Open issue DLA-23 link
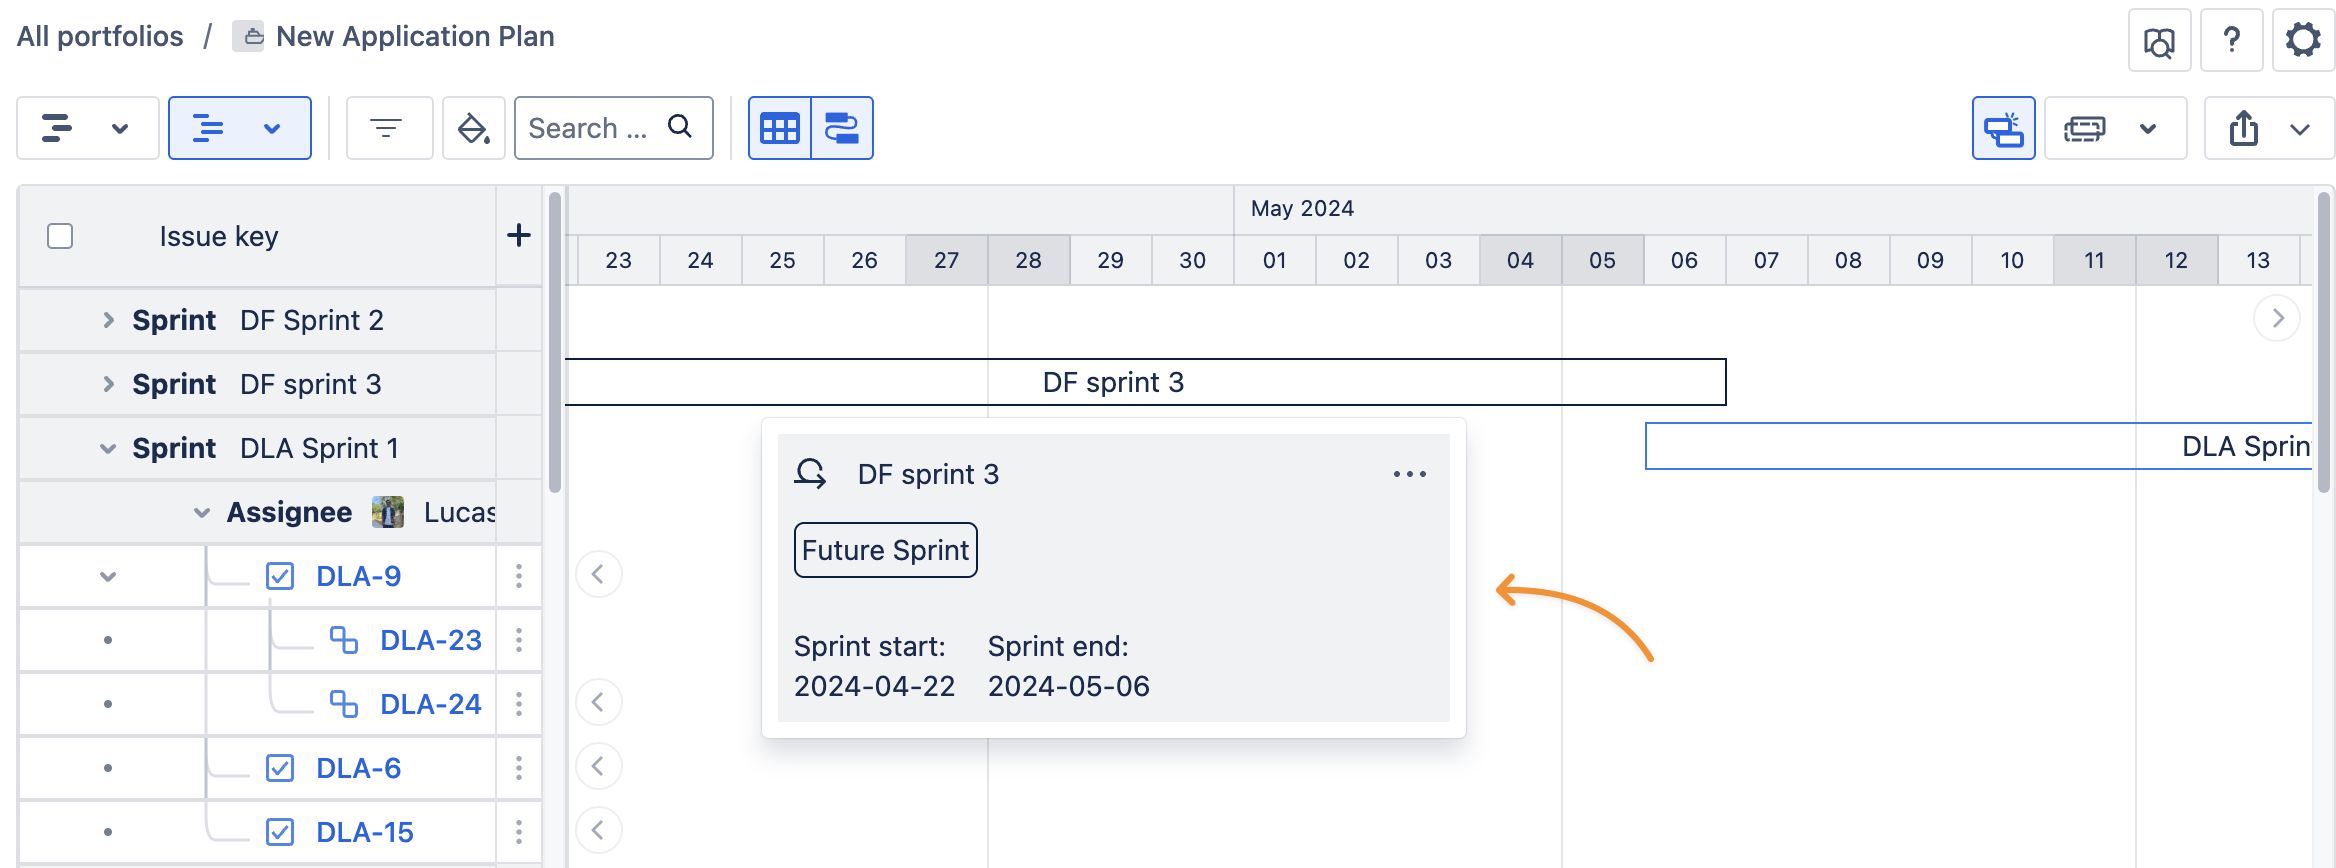The height and width of the screenshot is (868, 2336). point(431,640)
